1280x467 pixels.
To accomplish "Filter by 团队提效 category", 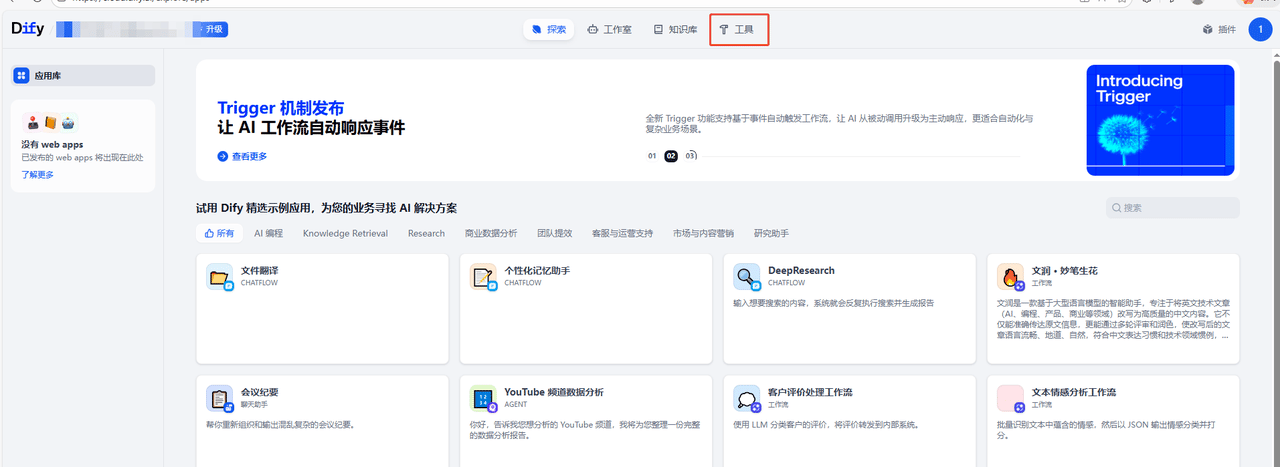I will pyautogui.click(x=554, y=233).
